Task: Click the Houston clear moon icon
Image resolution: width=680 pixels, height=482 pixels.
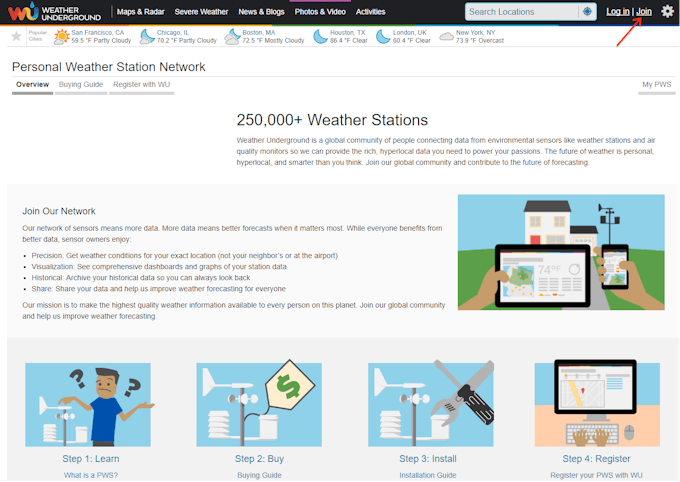Action: pos(320,36)
